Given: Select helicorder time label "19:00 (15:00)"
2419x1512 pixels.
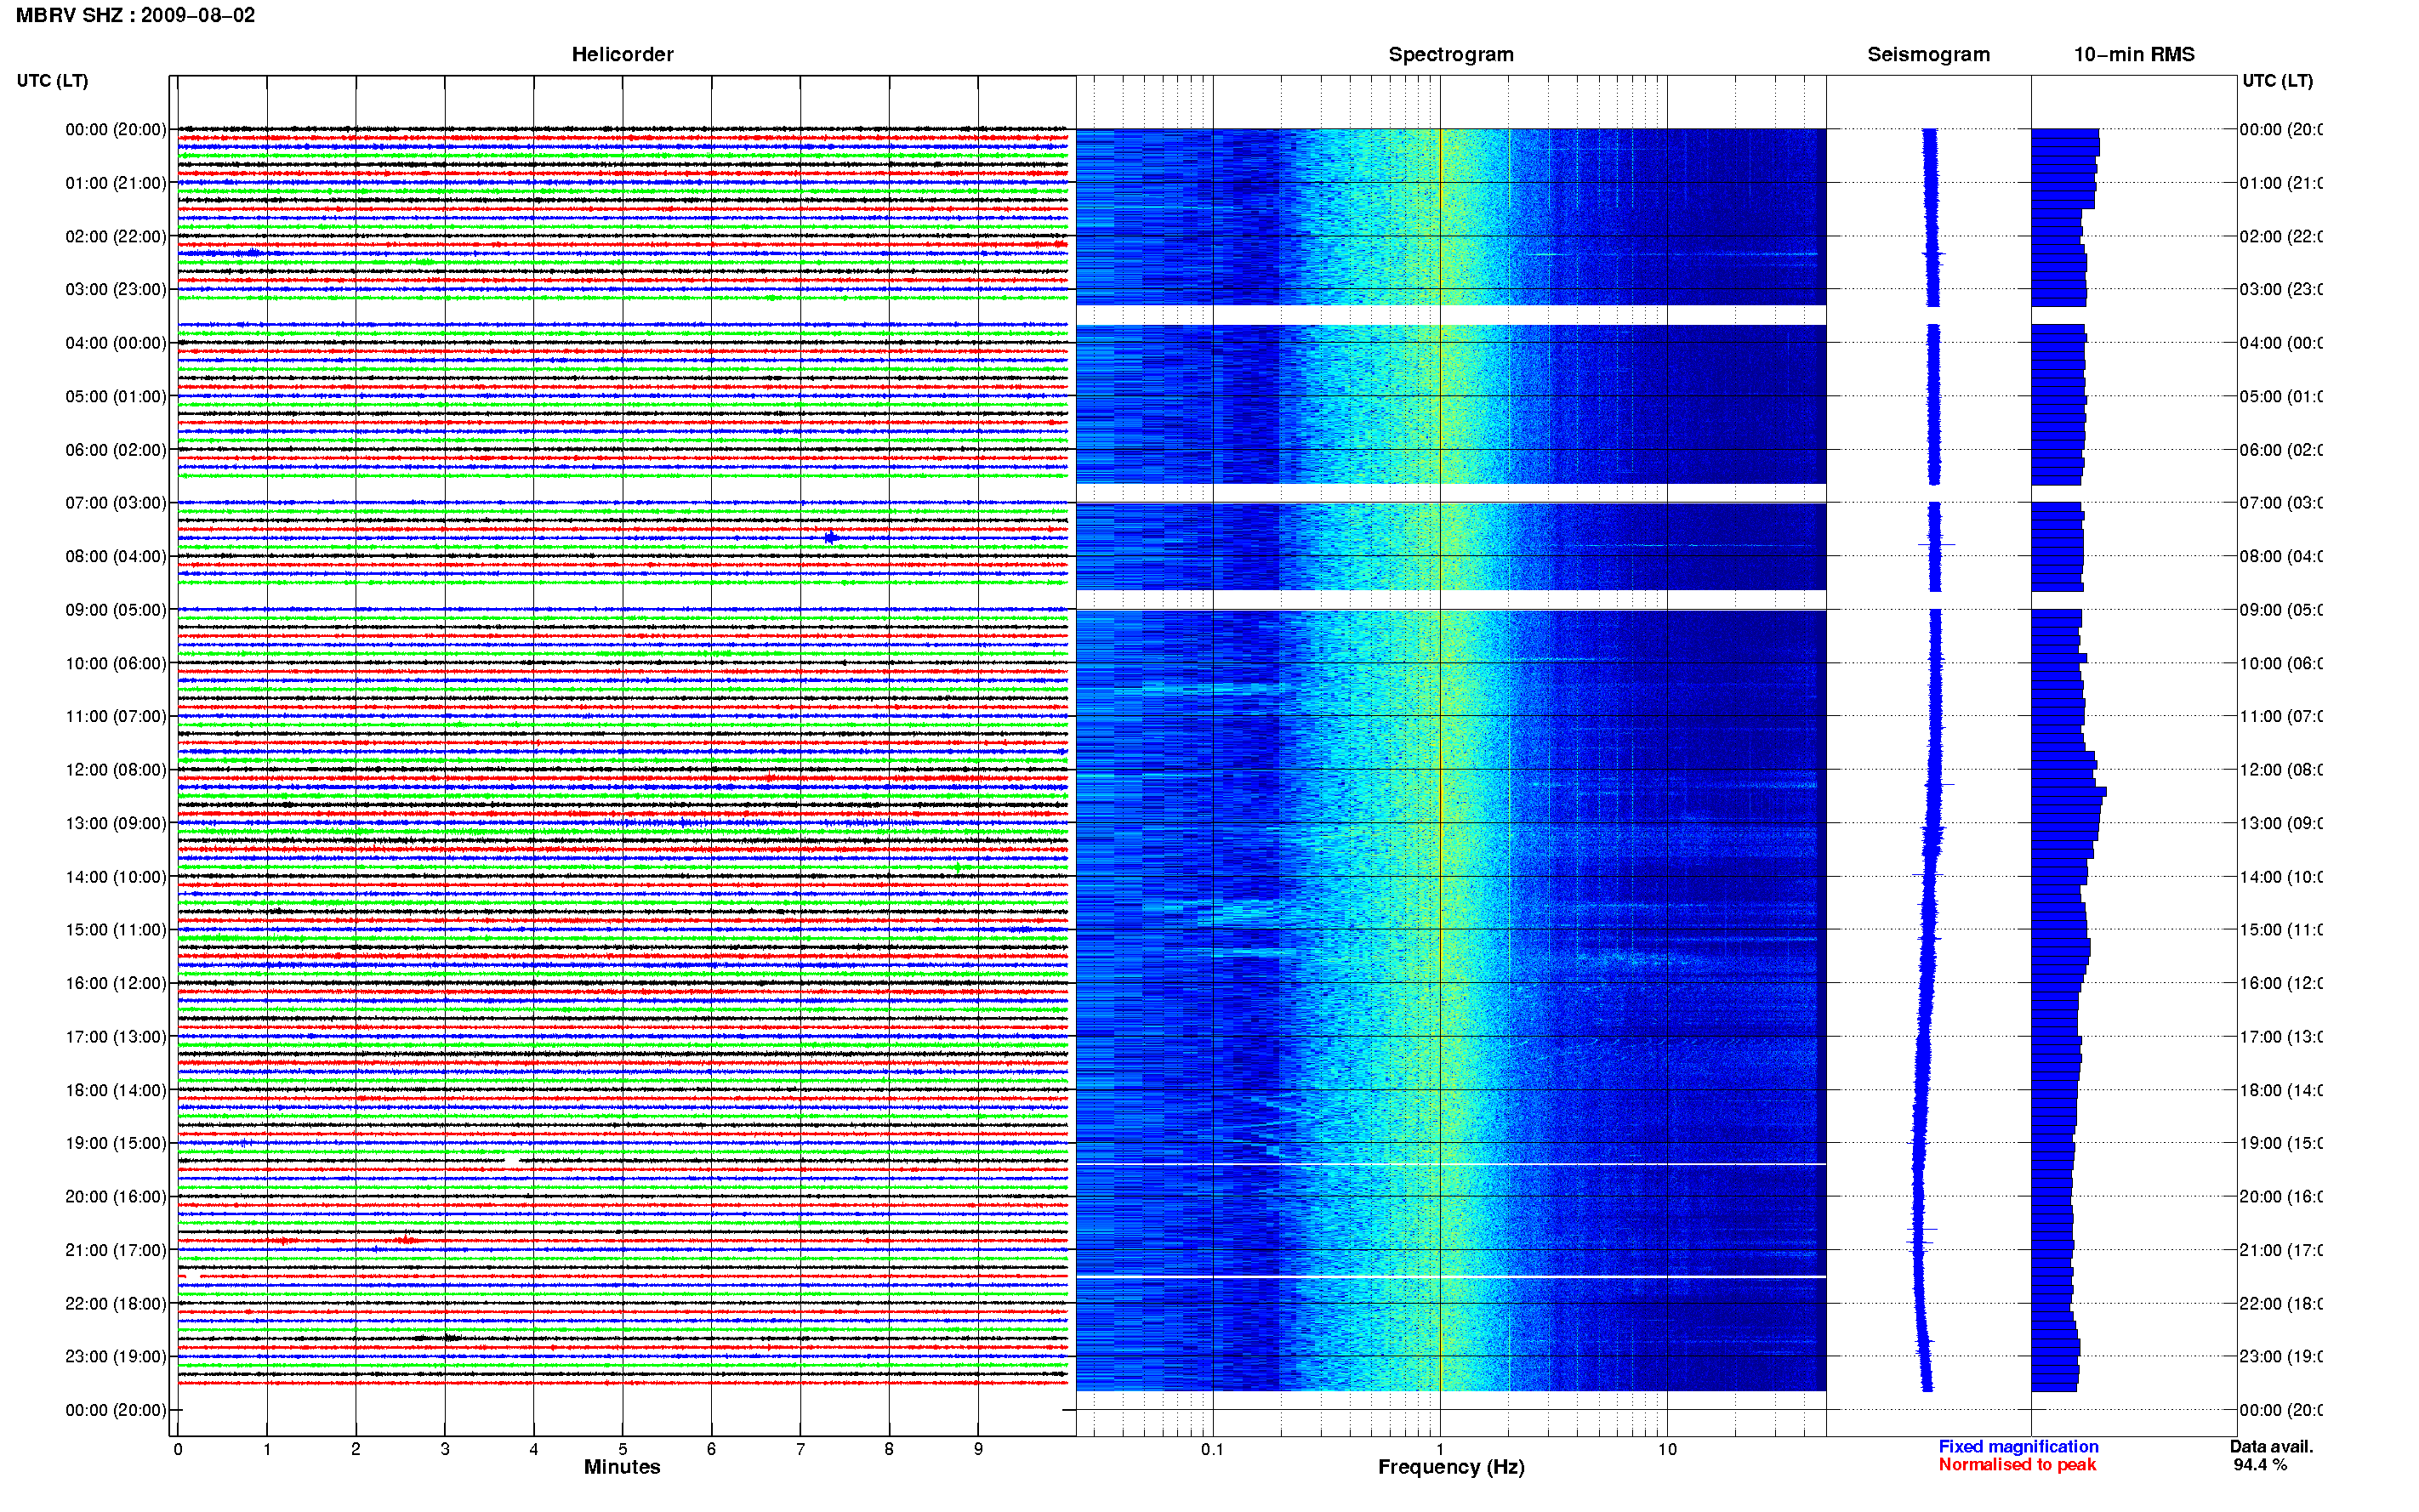Looking at the screenshot, I should [x=116, y=1143].
